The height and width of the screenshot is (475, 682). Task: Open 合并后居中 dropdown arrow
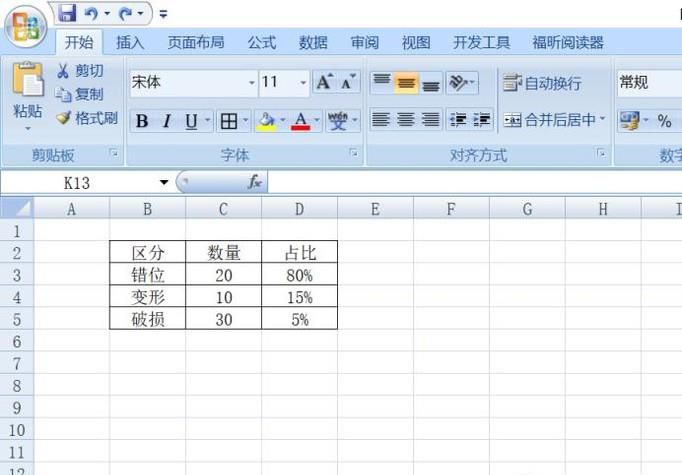pyautogui.click(x=602, y=119)
